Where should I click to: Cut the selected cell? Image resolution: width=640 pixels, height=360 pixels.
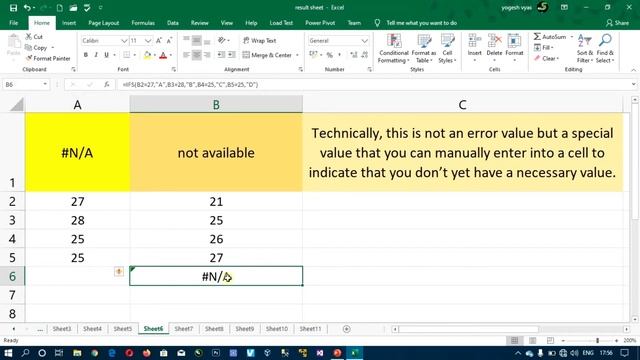(x=34, y=37)
